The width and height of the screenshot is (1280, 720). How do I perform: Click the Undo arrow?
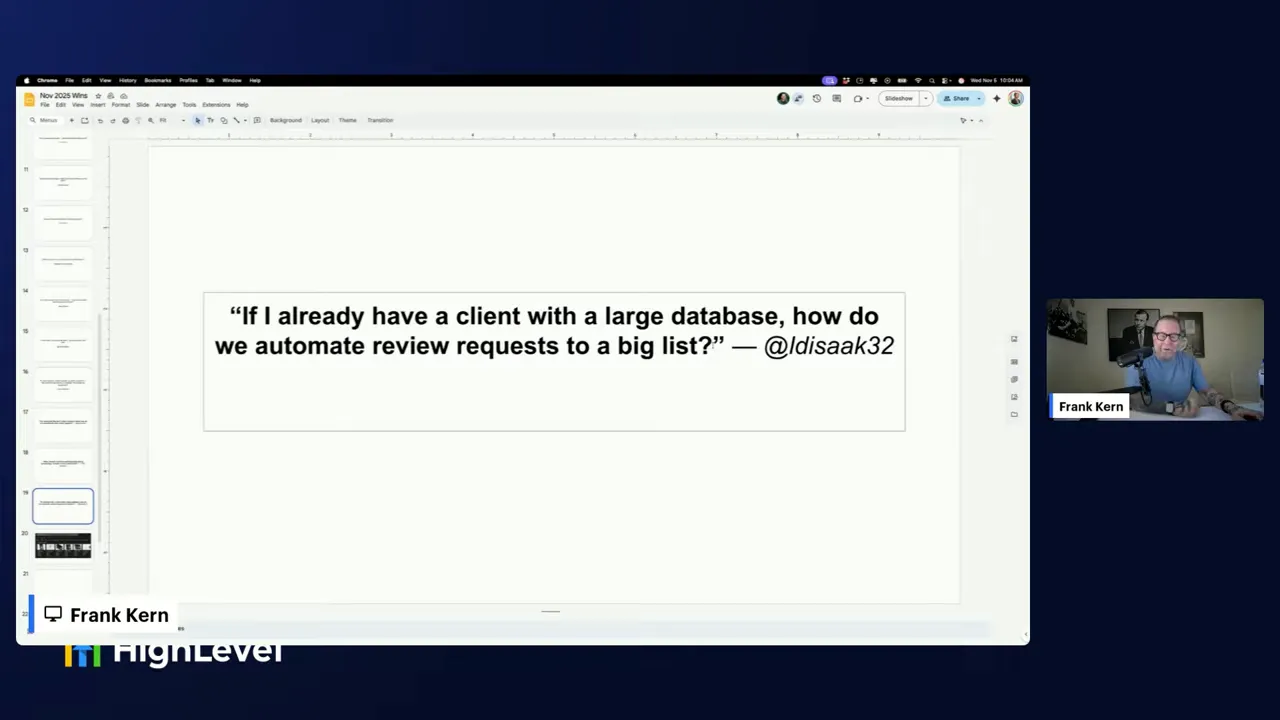(100, 120)
